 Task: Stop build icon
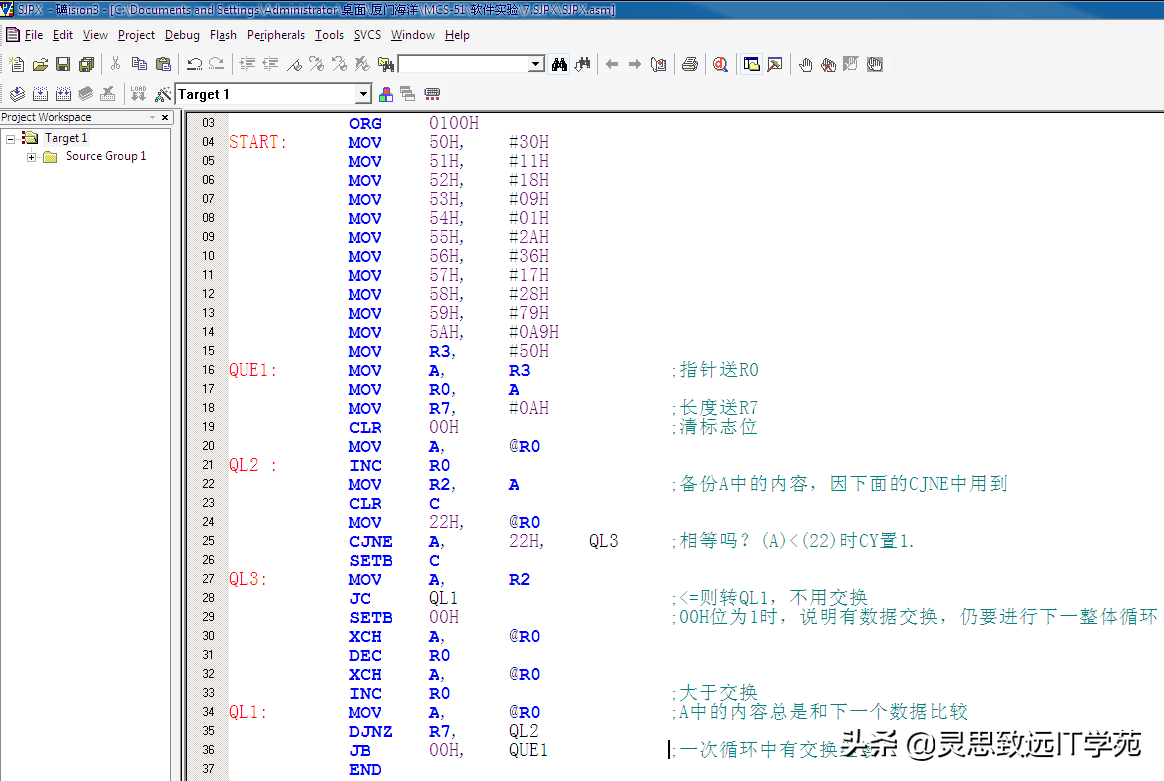pos(108,94)
